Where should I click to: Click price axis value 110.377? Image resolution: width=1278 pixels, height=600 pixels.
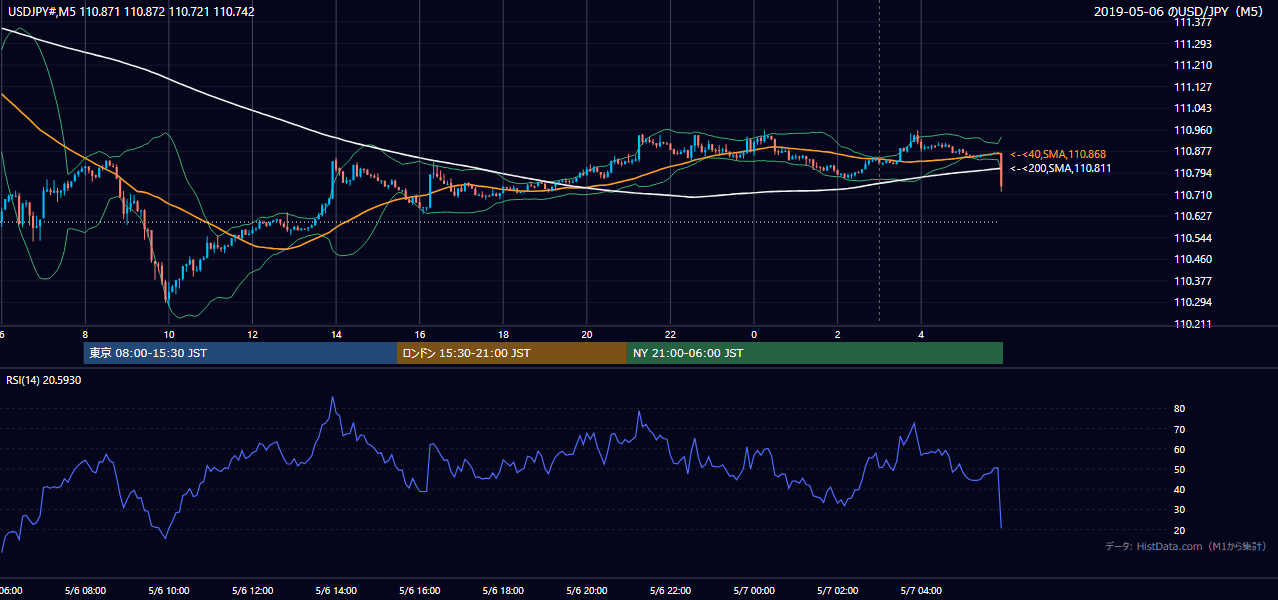(1193, 281)
